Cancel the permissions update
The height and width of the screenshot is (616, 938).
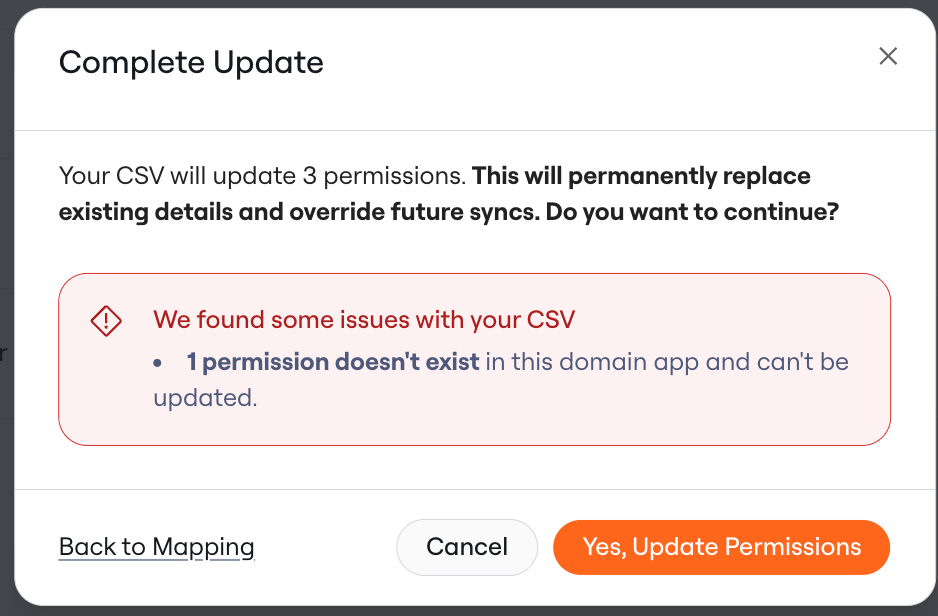coord(467,547)
